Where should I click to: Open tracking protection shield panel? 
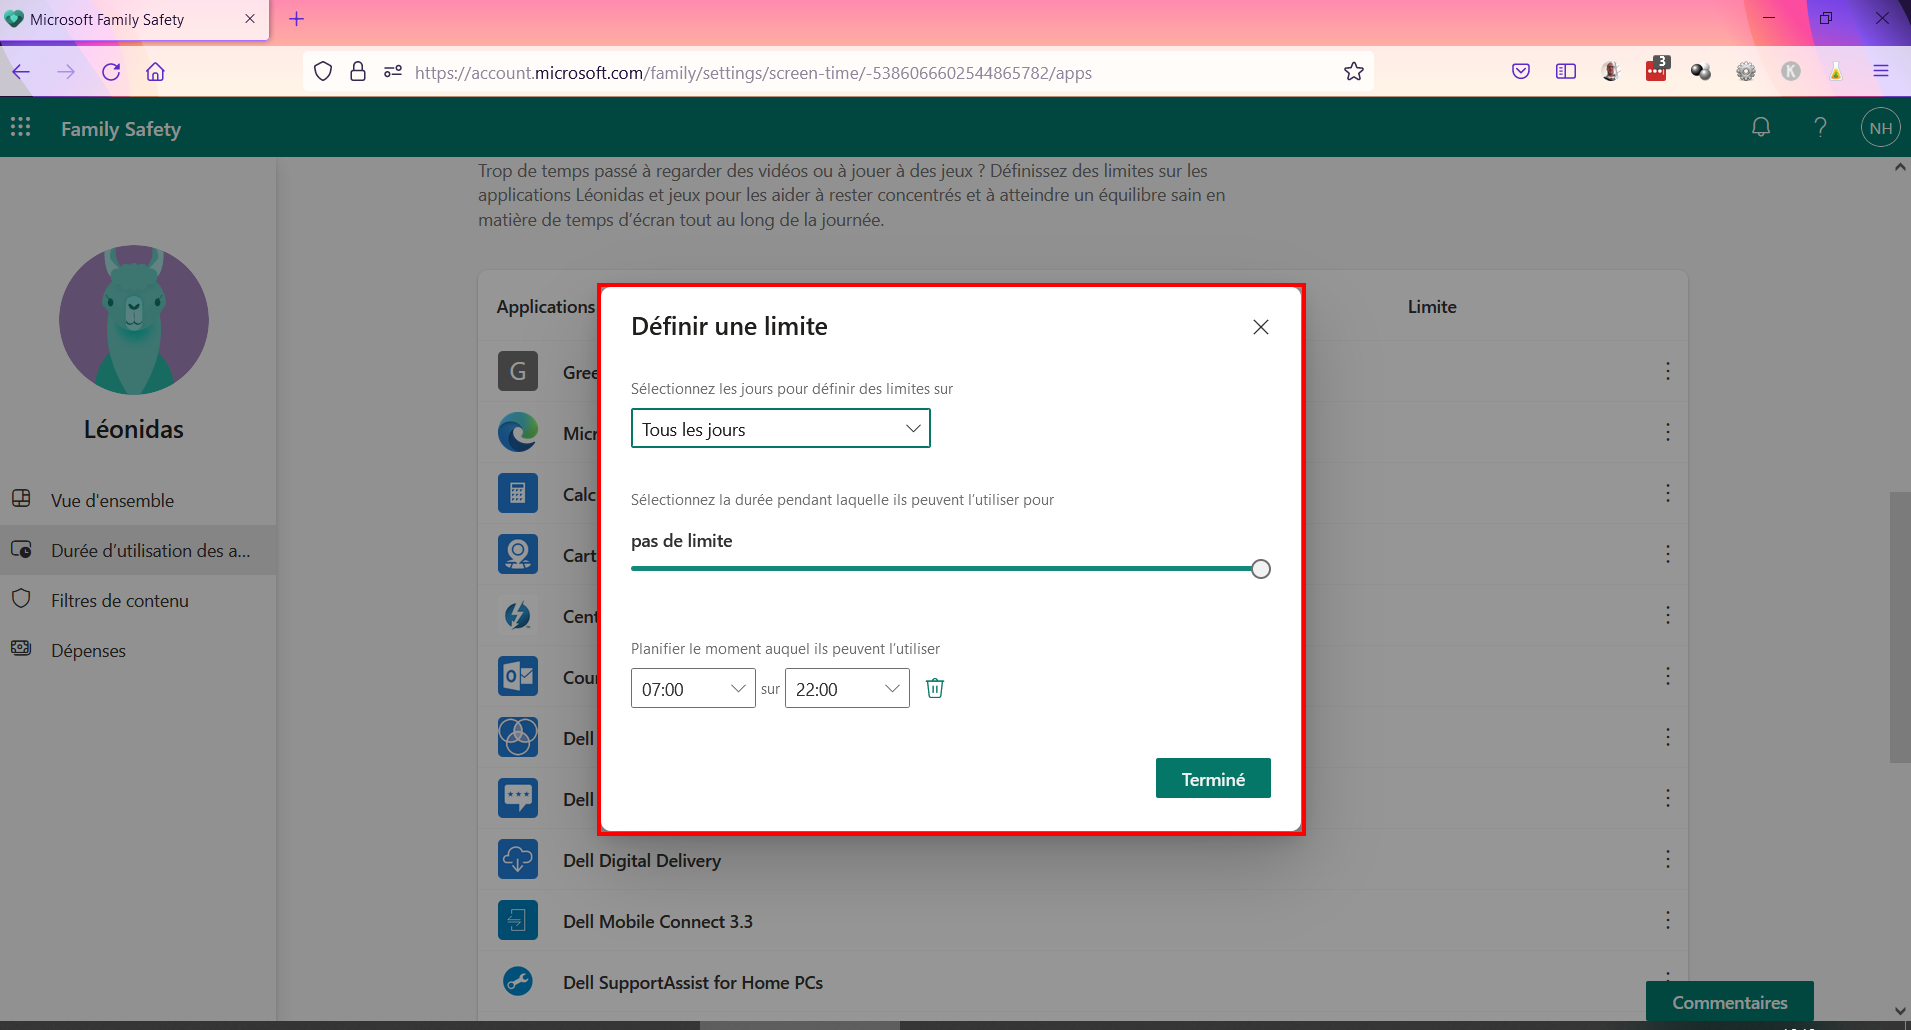pos(323,72)
